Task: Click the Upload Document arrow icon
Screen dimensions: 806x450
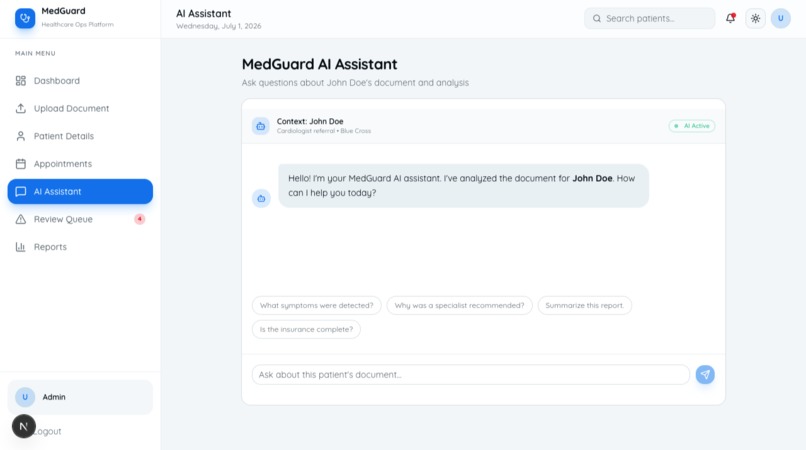Action: [x=21, y=109]
